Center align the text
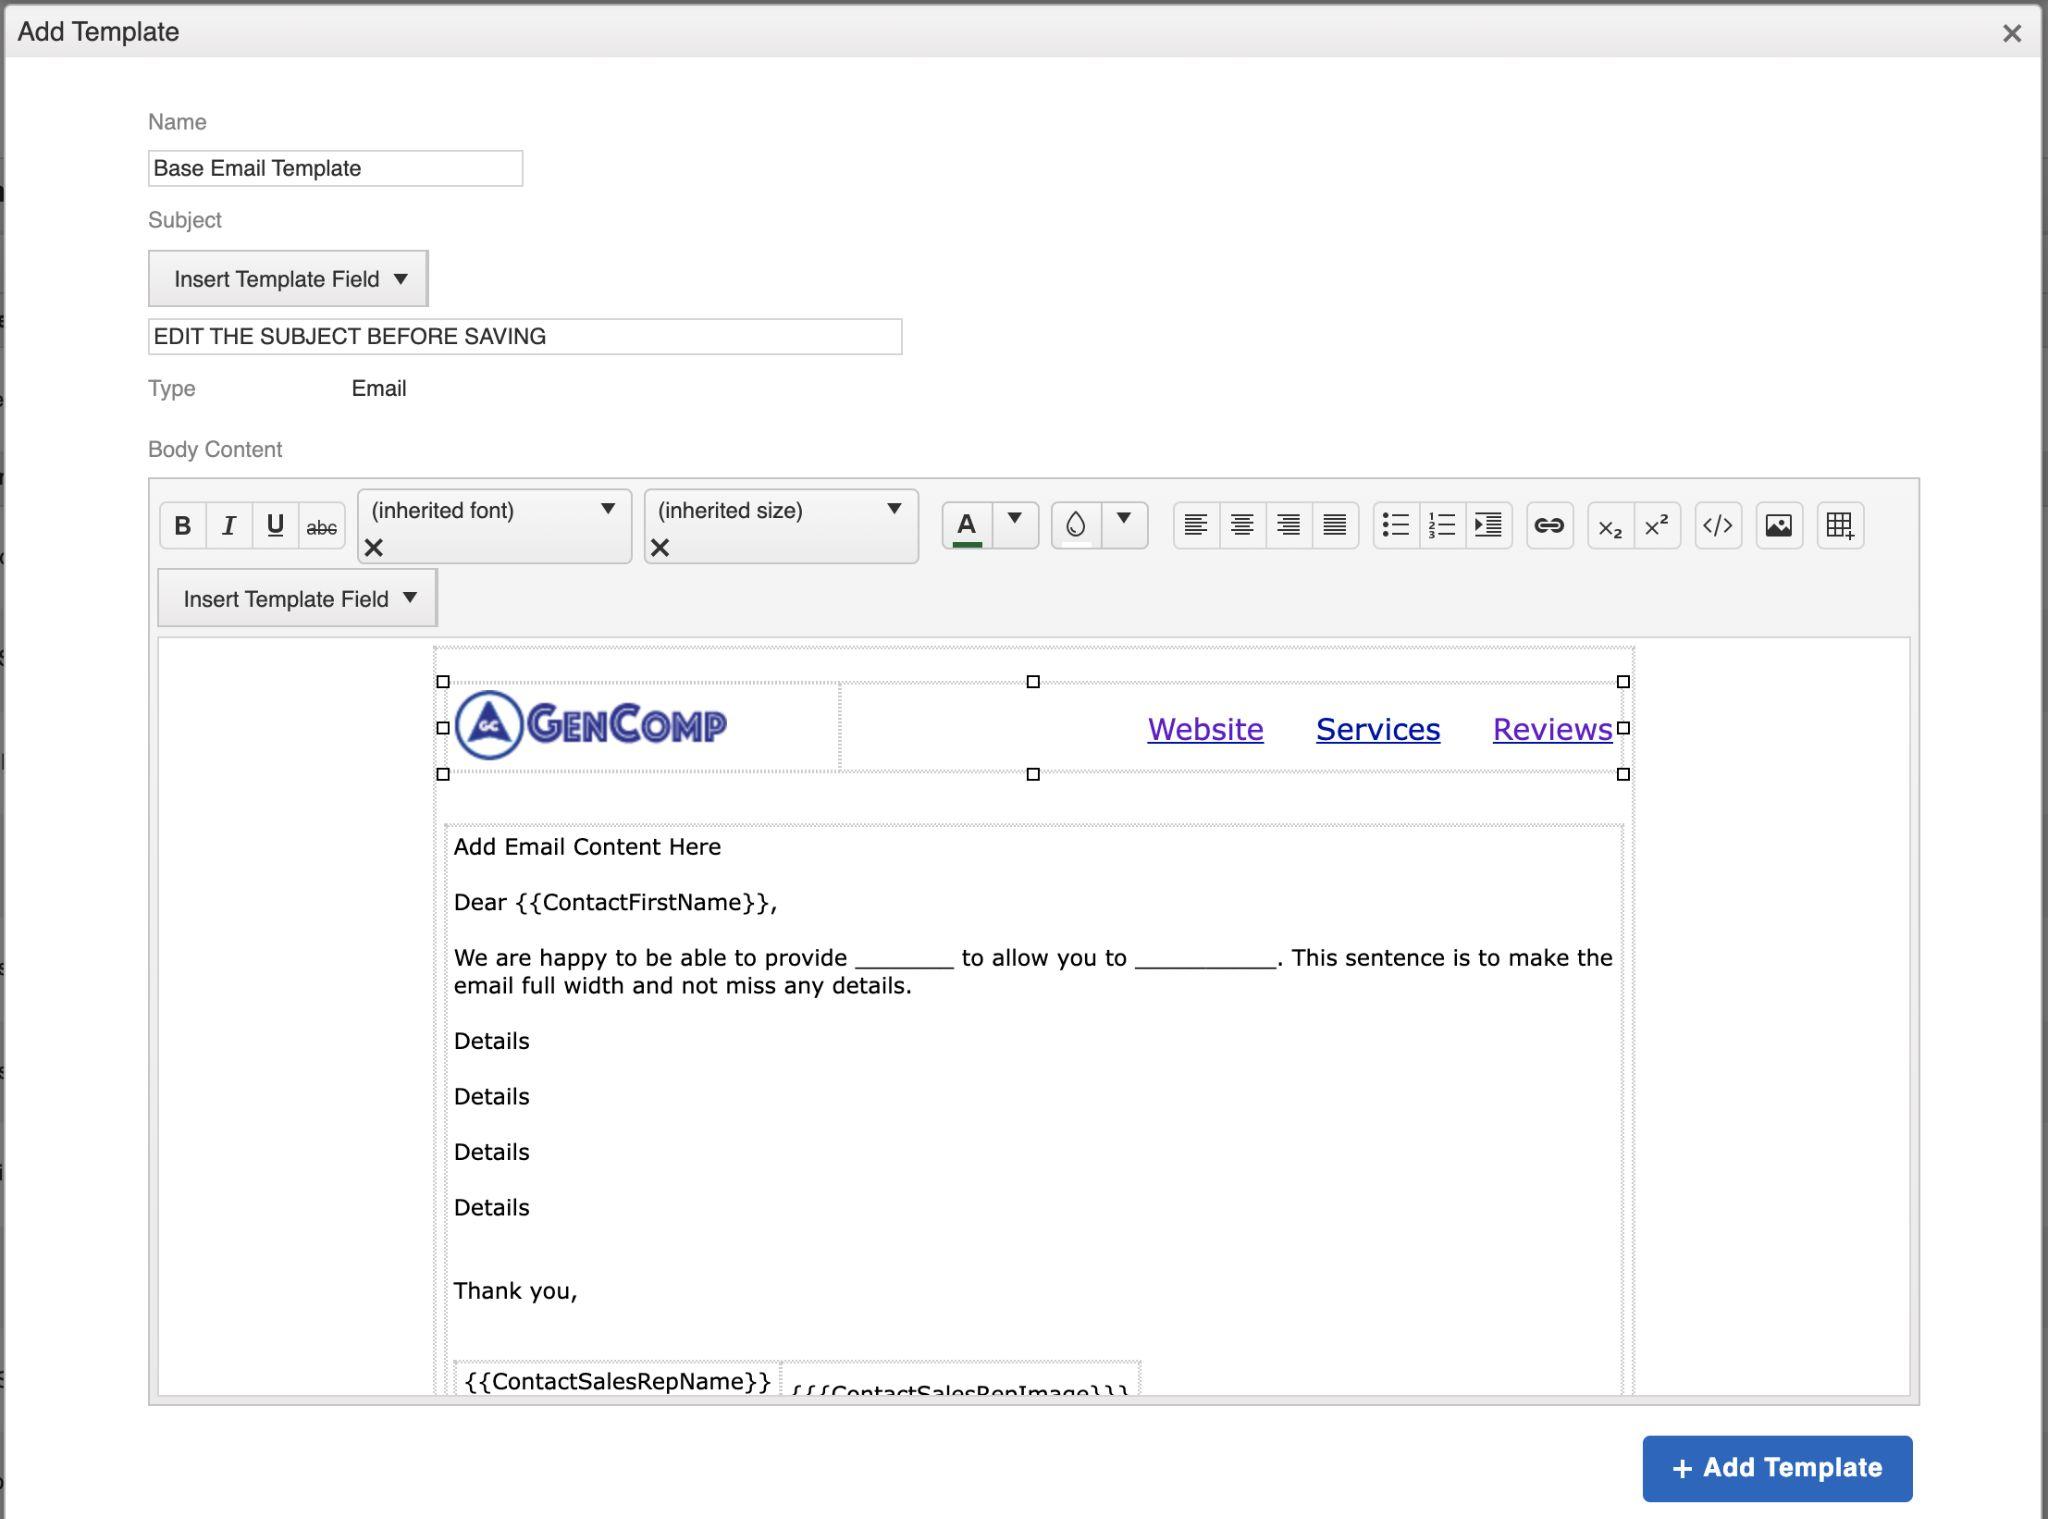2048x1519 pixels. [x=1242, y=525]
